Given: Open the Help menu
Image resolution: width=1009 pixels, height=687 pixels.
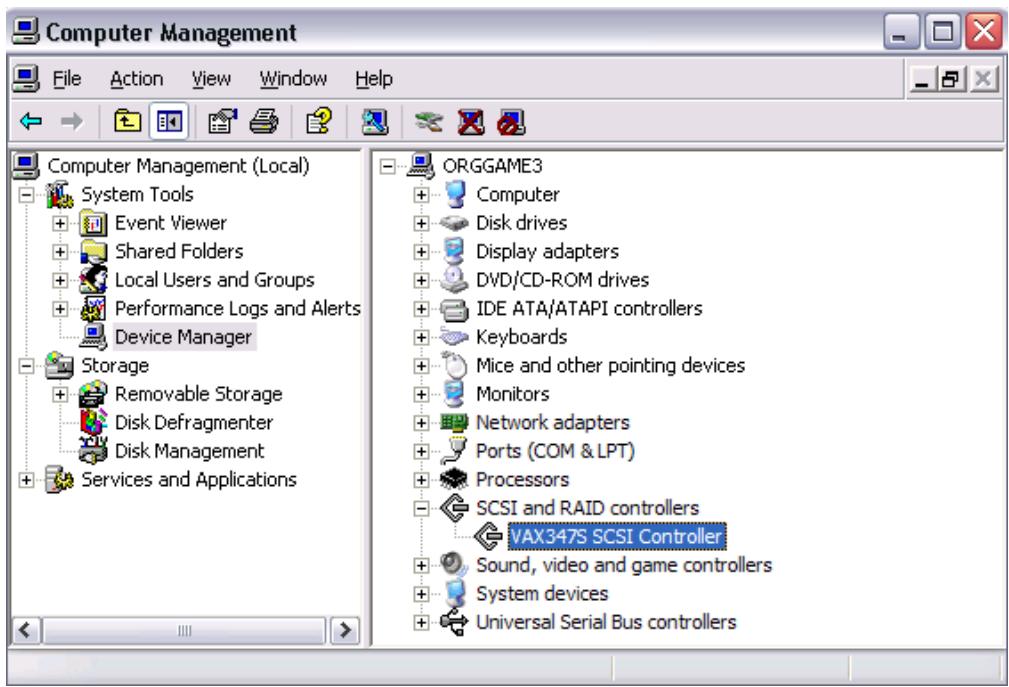Looking at the screenshot, I should (x=374, y=78).
